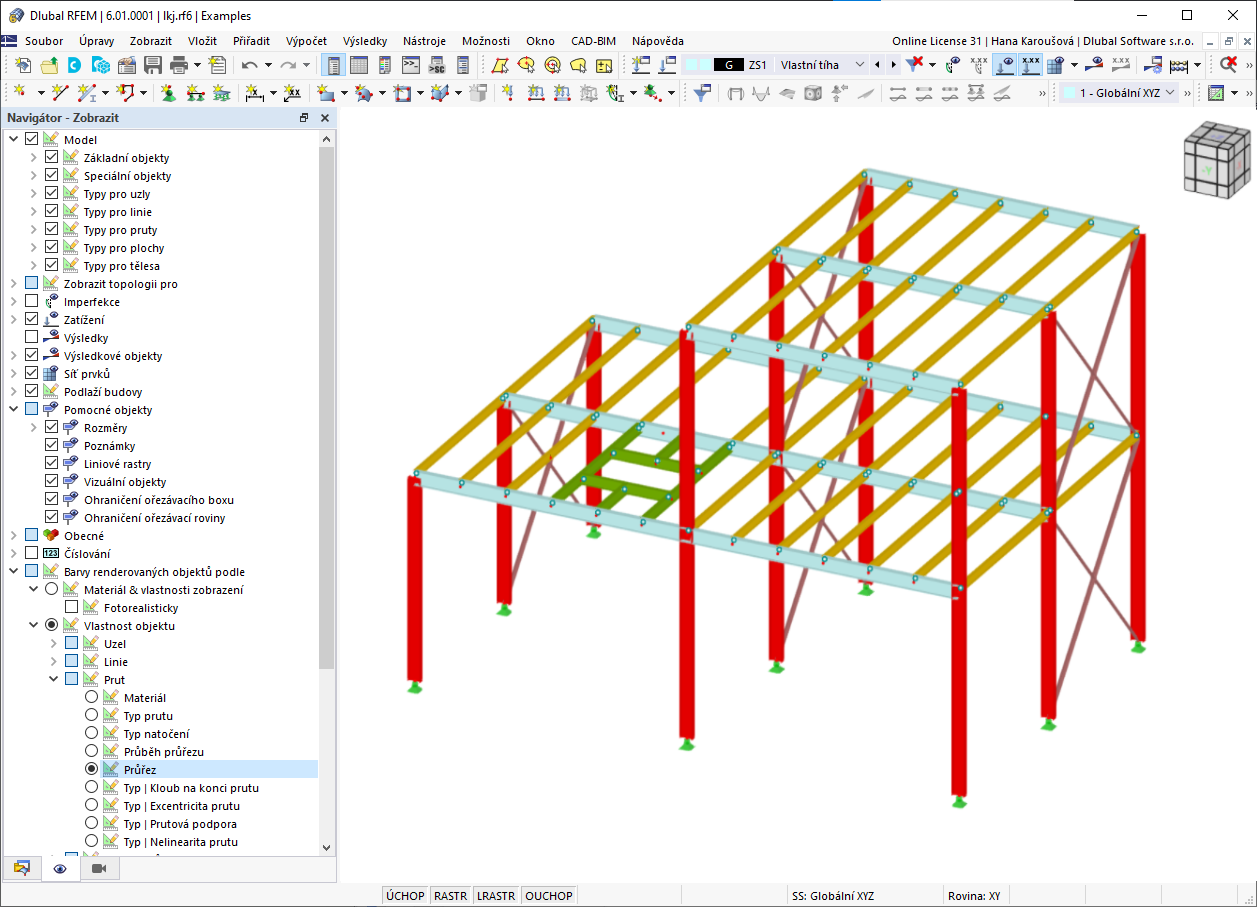Open the Soubor menu

click(x=44, y=41)
